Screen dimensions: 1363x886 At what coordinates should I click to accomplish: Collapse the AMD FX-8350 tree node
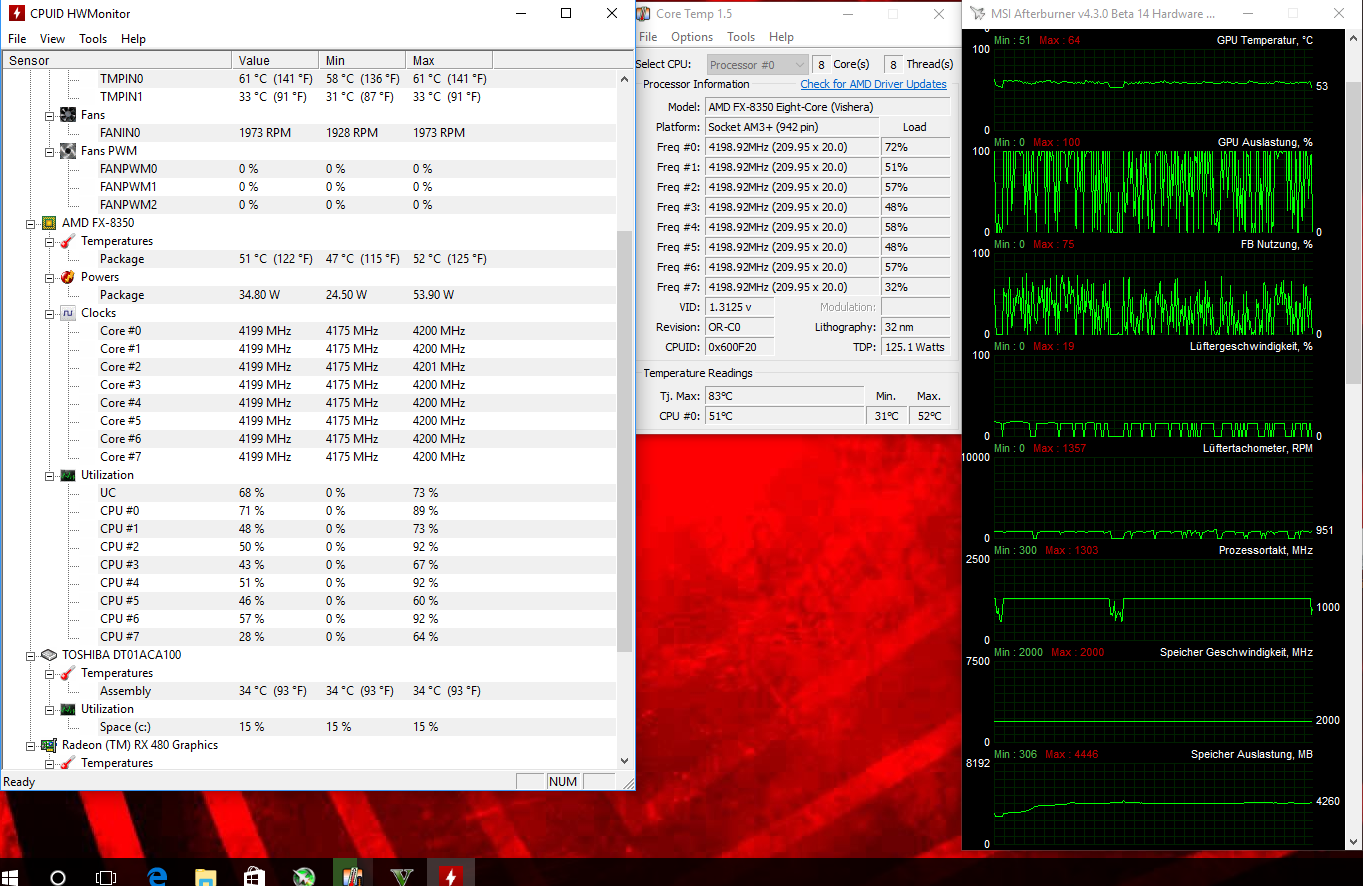pyautogui.click(x=30, y=223)
